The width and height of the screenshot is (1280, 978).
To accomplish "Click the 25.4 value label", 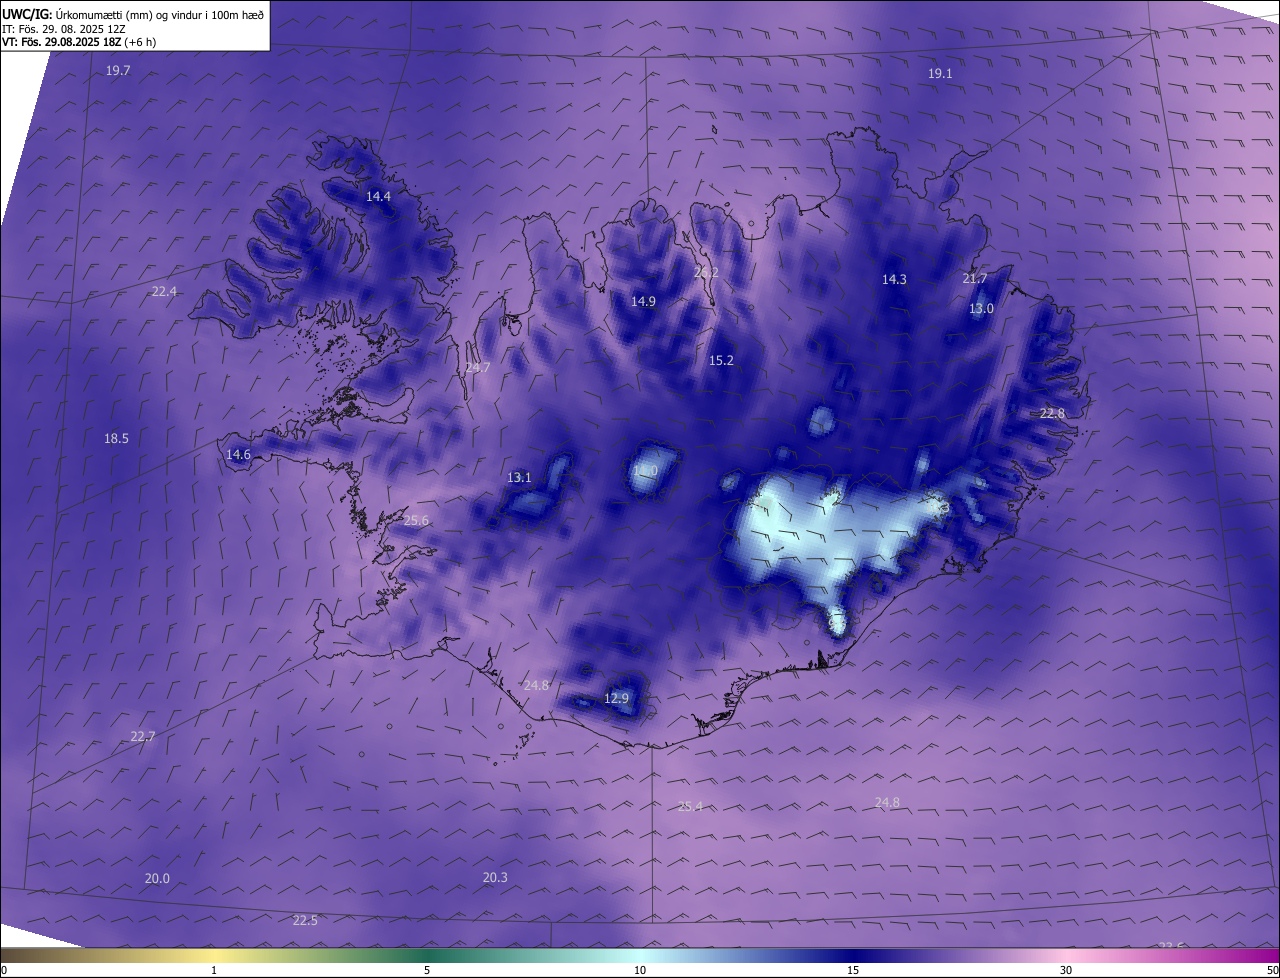I will point(690,807).
